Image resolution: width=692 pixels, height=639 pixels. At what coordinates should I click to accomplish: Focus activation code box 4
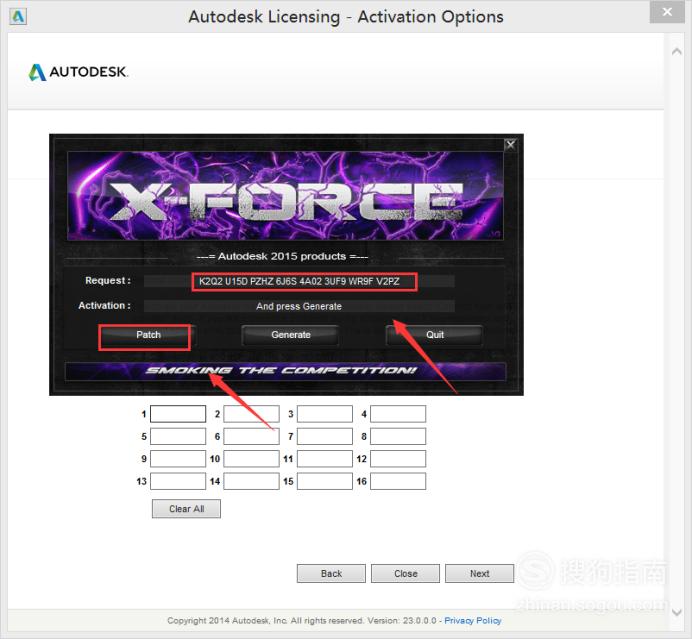pos(398,414)
